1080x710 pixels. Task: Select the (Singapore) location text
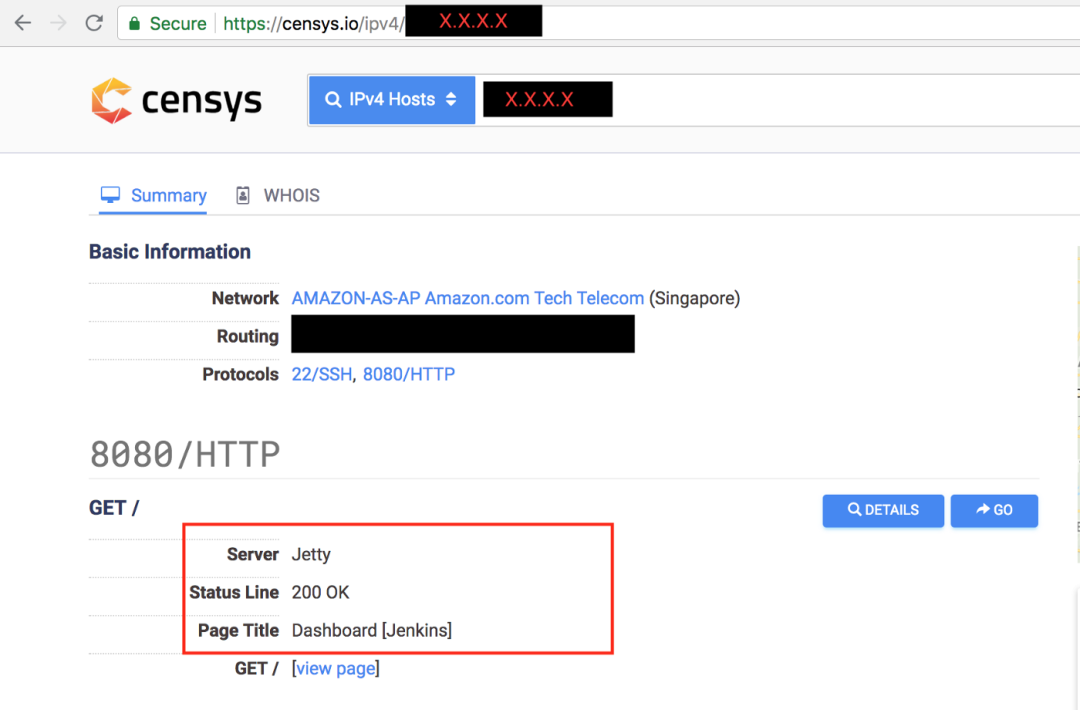click(x=694, y=298)
